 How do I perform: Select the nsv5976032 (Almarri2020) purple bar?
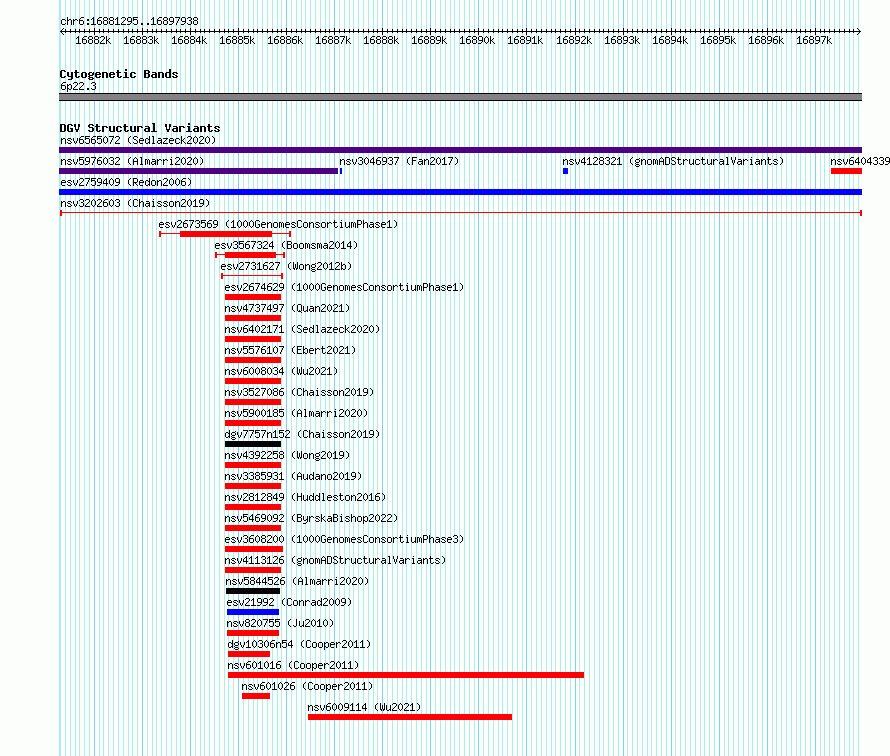click(199, 171)
